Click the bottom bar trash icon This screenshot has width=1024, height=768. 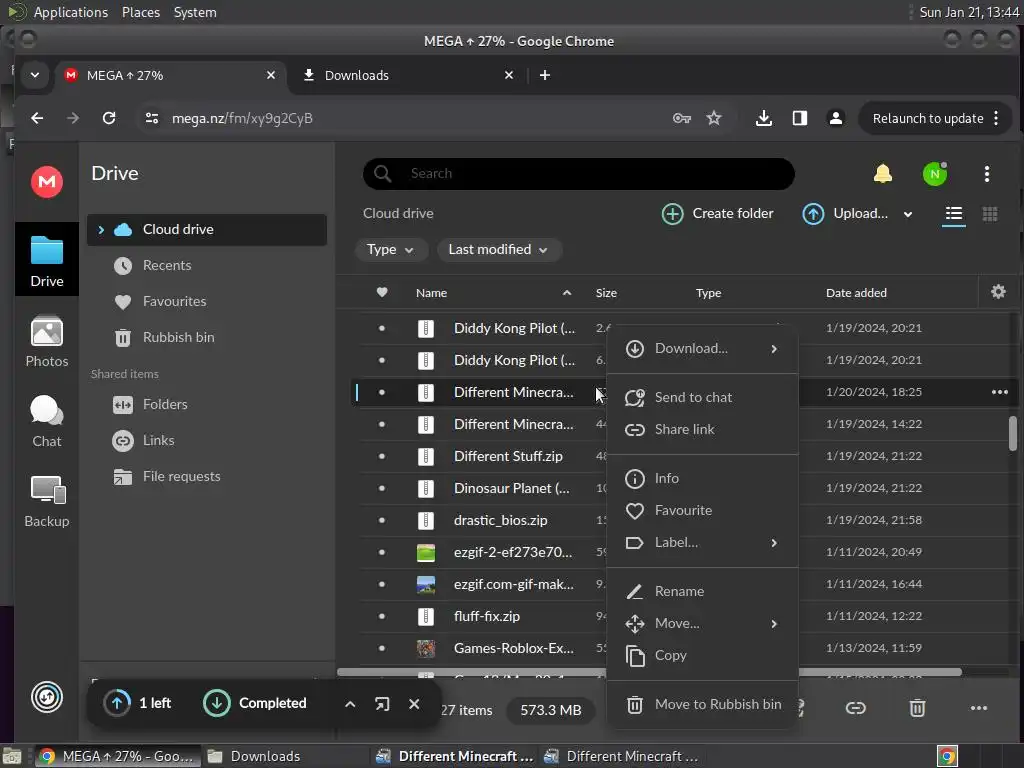coord(917,708)
